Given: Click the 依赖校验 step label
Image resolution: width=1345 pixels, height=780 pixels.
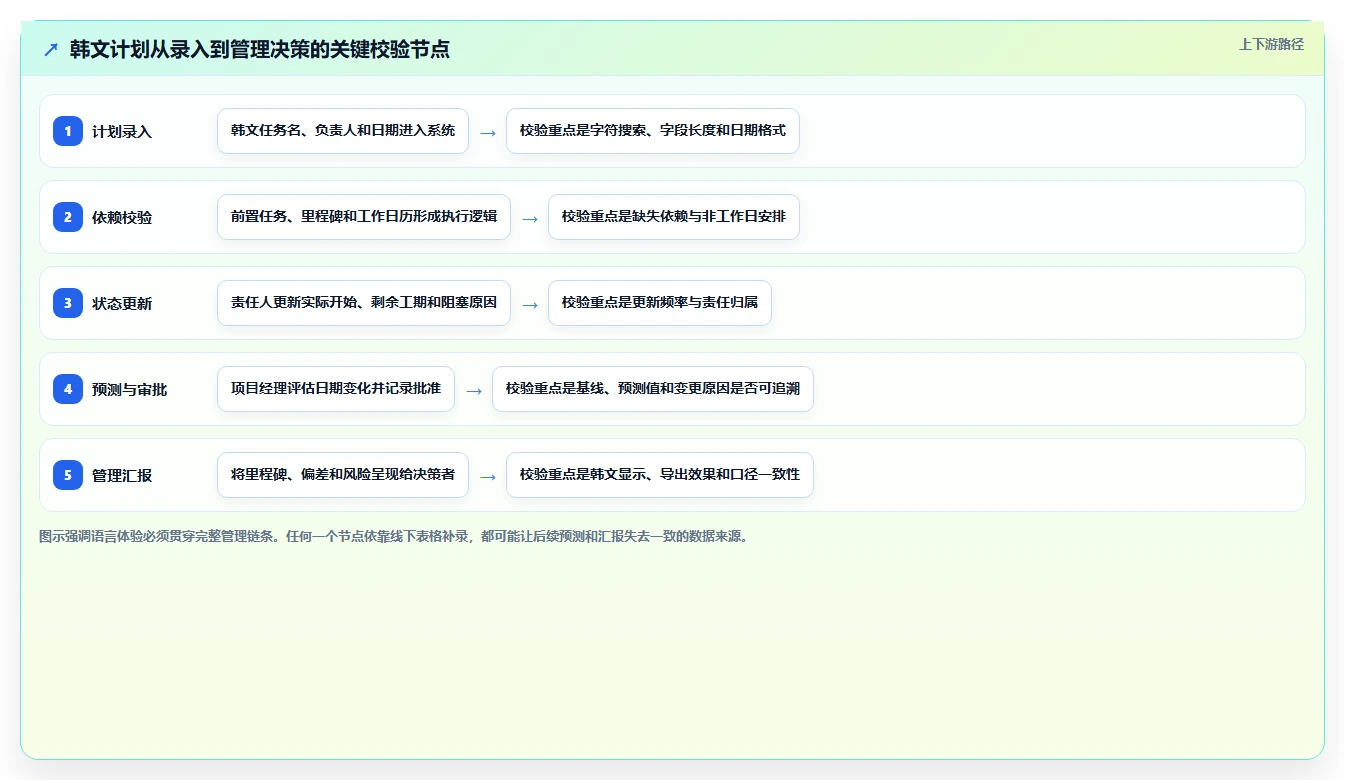Looking at the screenshot, I should pos(122,217).
